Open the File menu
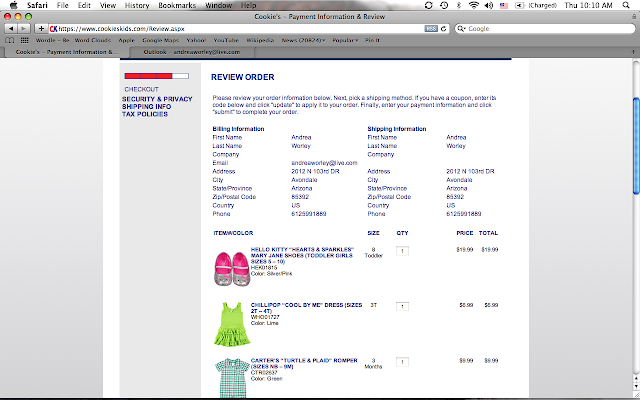Viewport: 640px width, 400px height. pos(62,5)
